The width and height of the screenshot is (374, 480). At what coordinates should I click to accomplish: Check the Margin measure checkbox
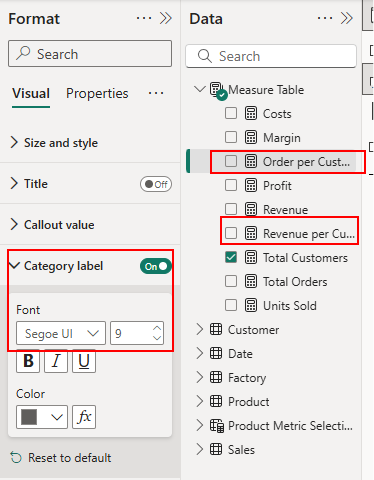click(x=231, y=137)
